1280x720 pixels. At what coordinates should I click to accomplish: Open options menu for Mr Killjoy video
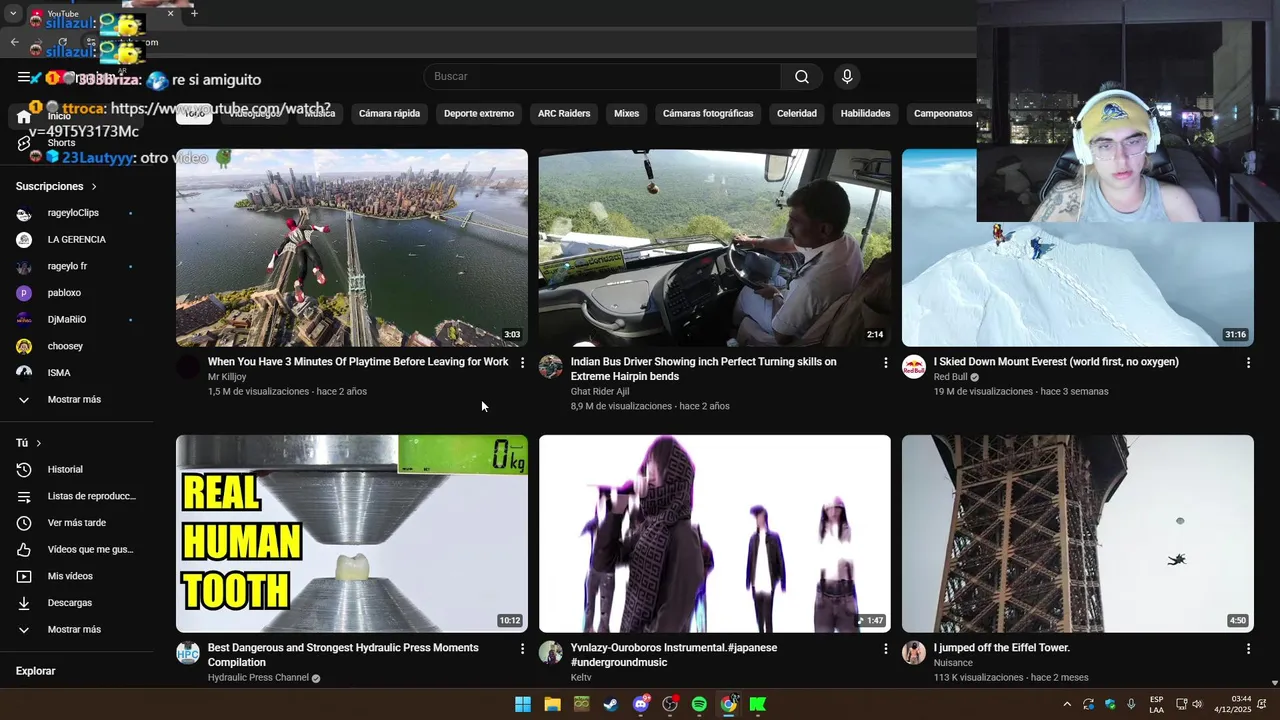tap(522, 363)
